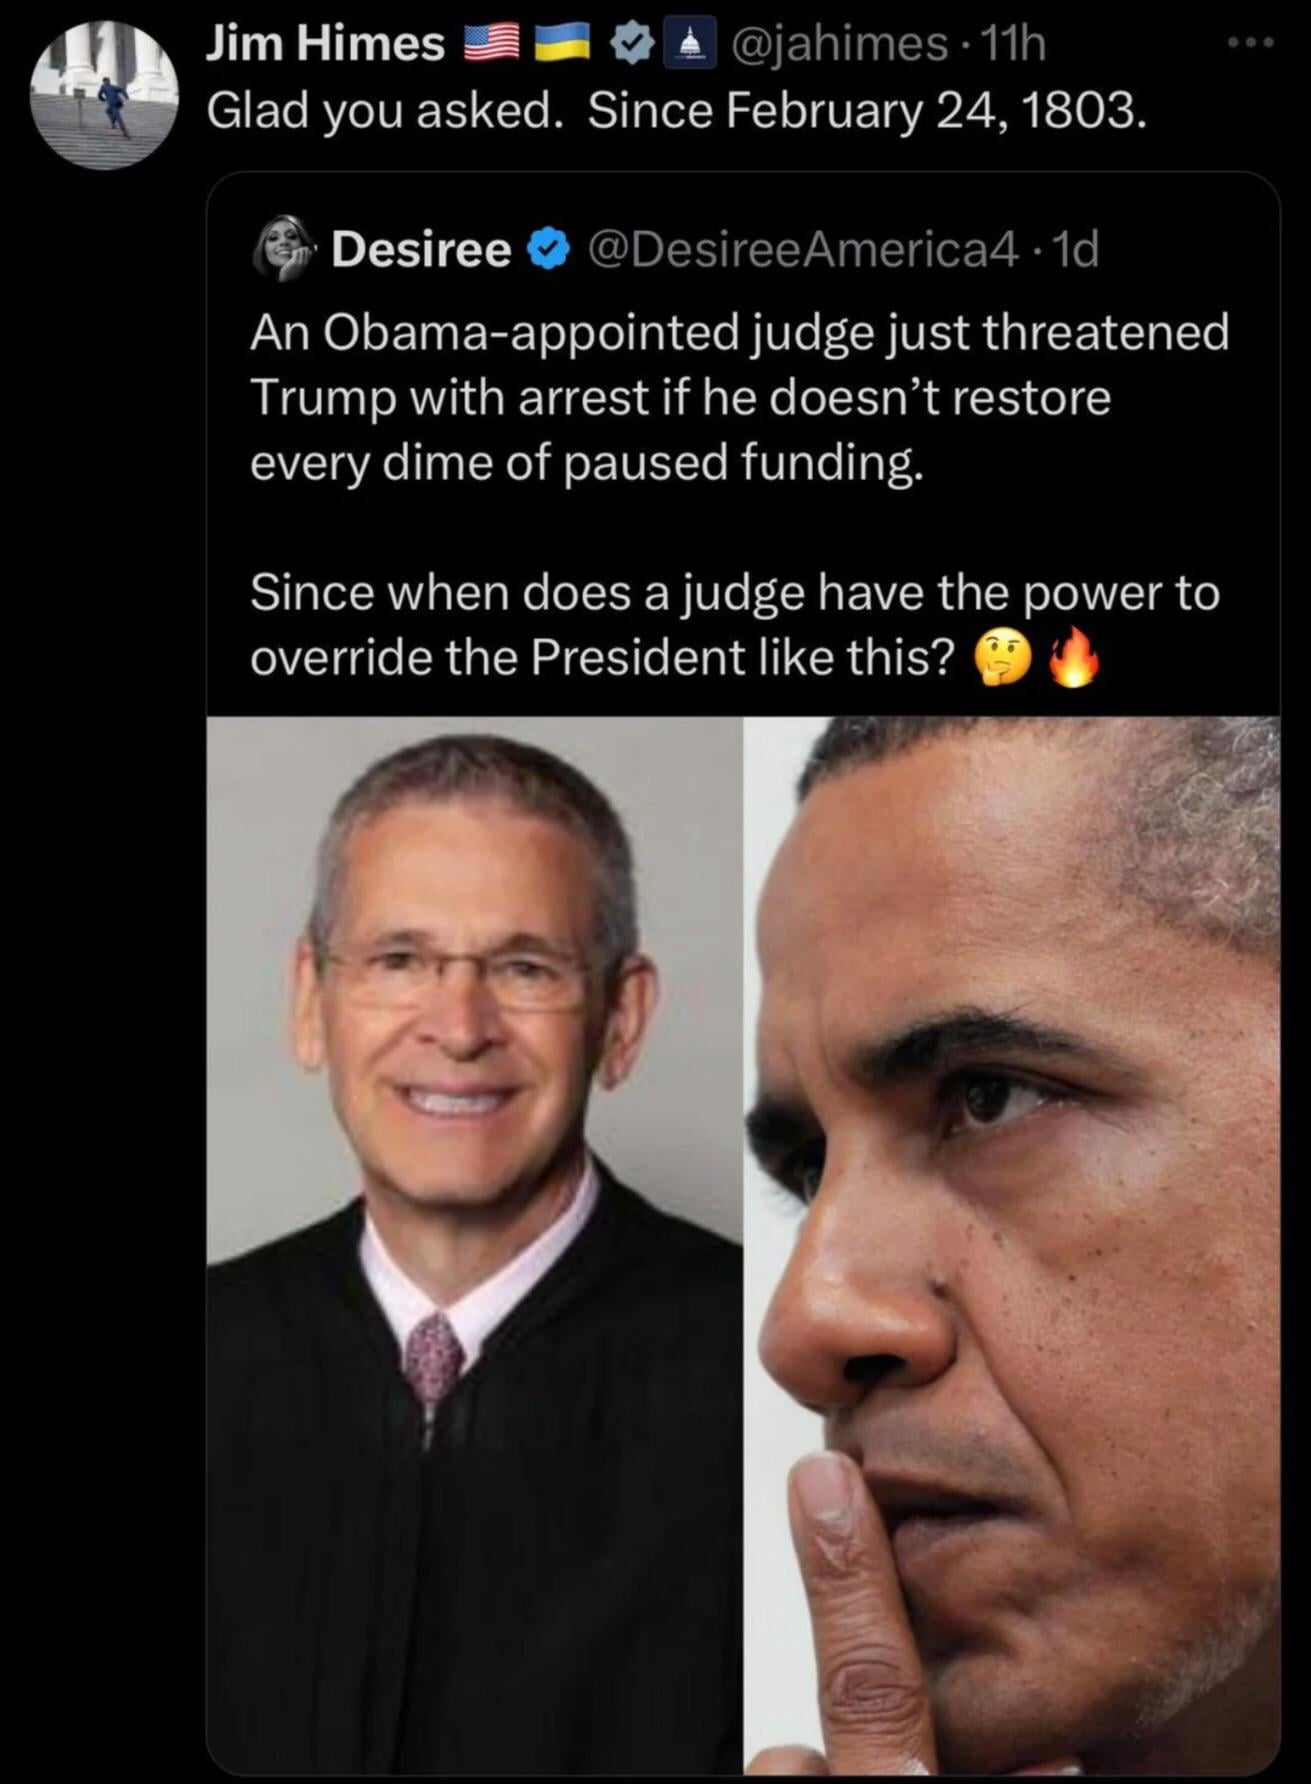
Task: Click Desiree's blue verified checkmark
Action: point(549,249)
